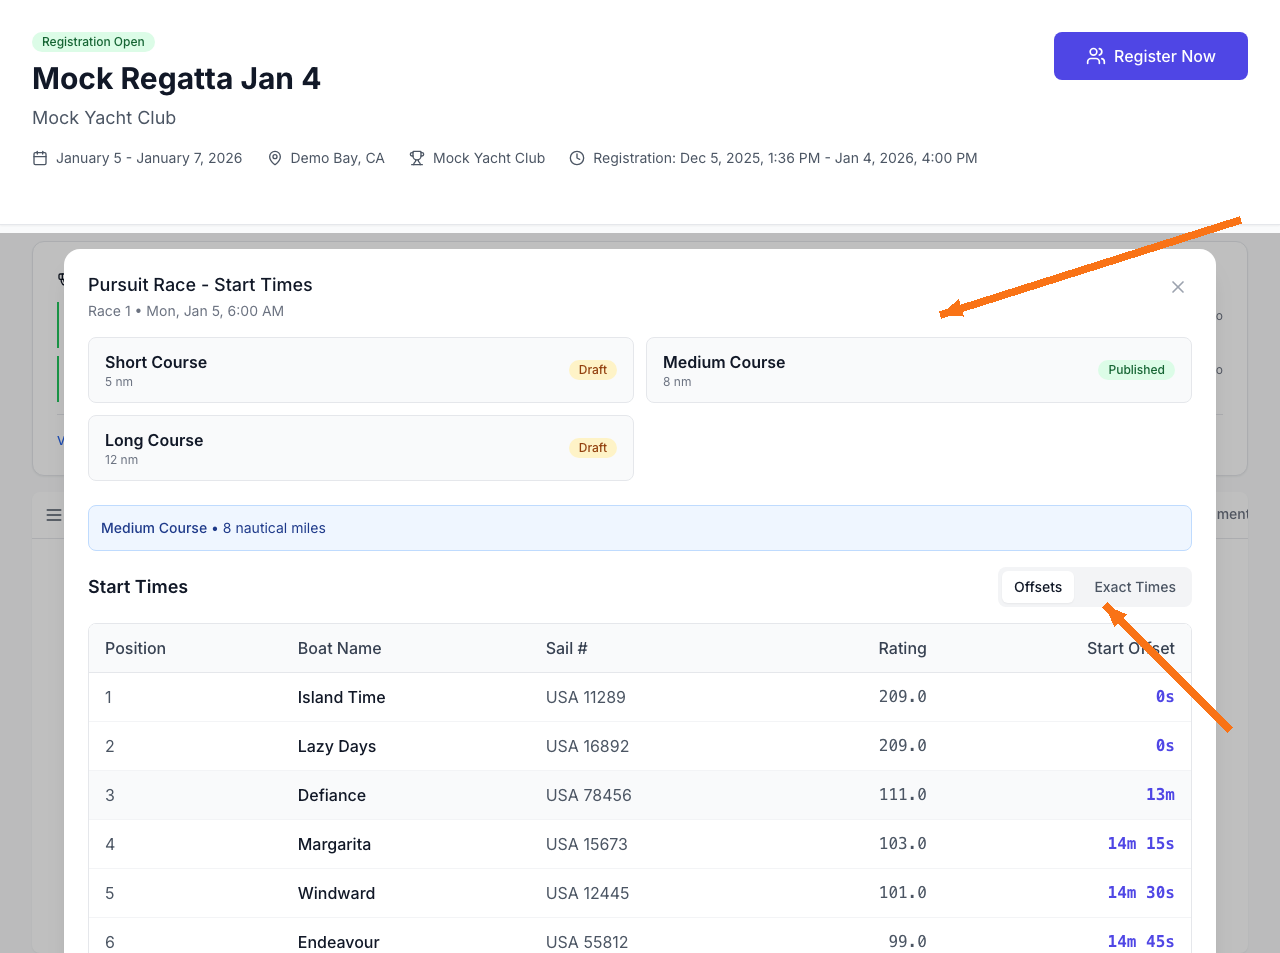Click the Published badge on Medium Course
The image size is (1280, 953).
click(x=1135, y=369)
